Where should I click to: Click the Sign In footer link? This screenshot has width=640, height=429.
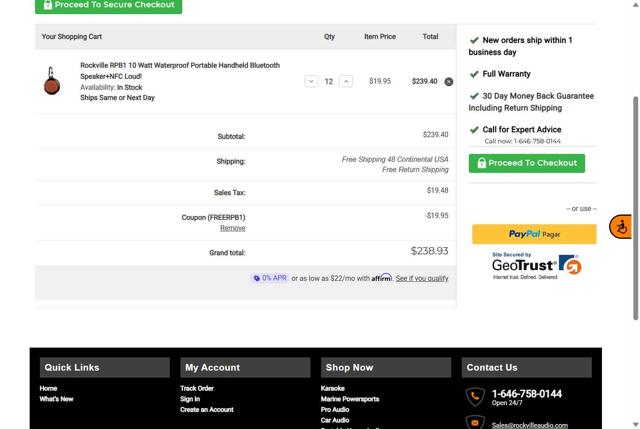tap(190, 399)
